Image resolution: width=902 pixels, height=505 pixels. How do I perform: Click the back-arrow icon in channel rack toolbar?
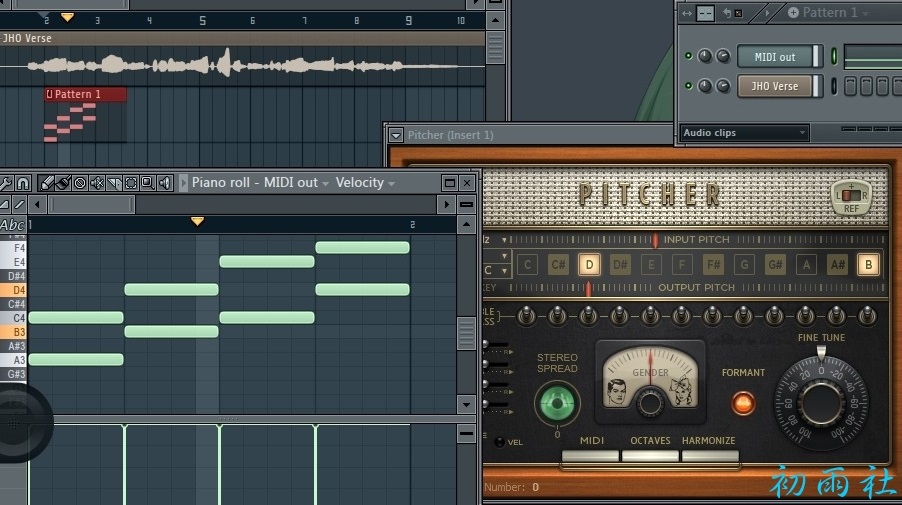click(727, 13)
